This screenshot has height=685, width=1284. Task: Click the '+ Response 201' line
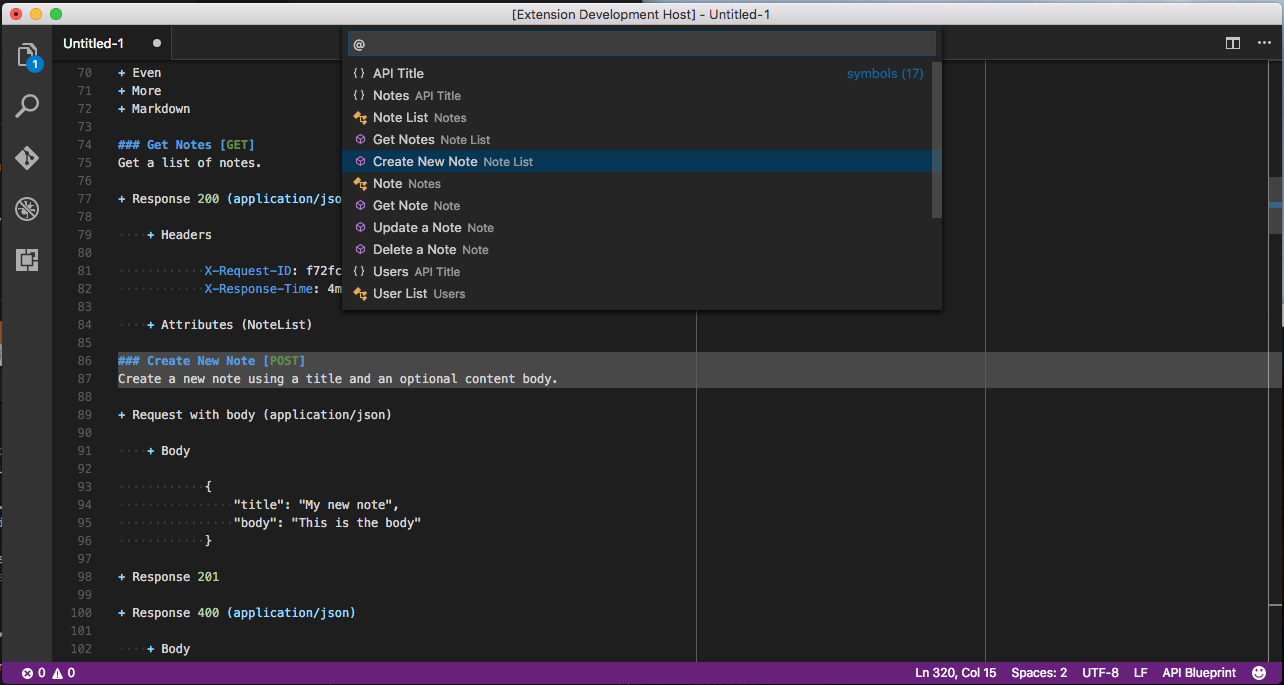pyautogui.click(x=168, y=577)
